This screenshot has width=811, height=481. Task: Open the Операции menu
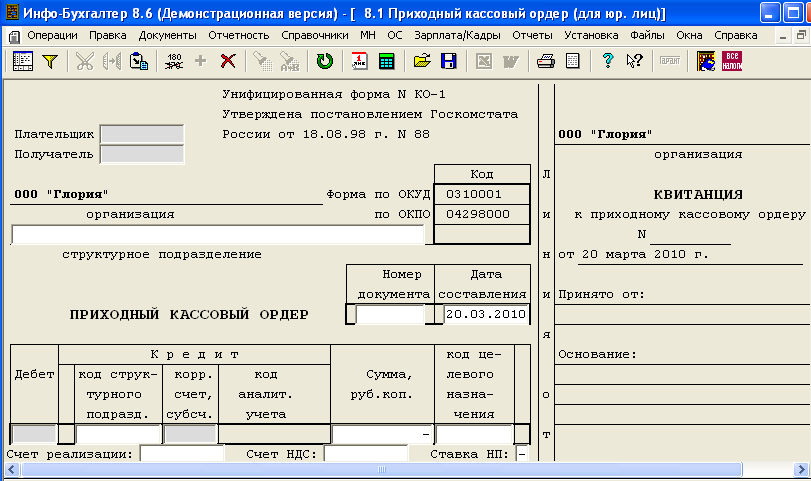(x=52, y=35)
